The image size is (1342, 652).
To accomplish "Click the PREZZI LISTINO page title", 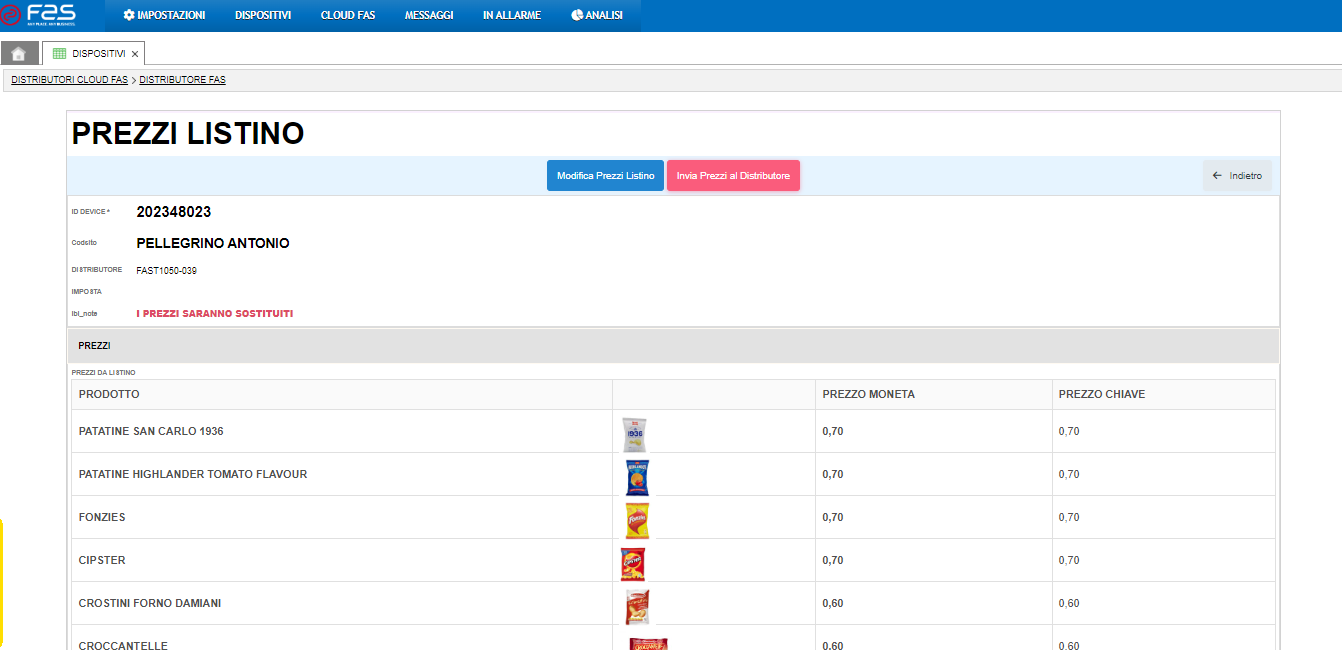I will tap(188, 134).
